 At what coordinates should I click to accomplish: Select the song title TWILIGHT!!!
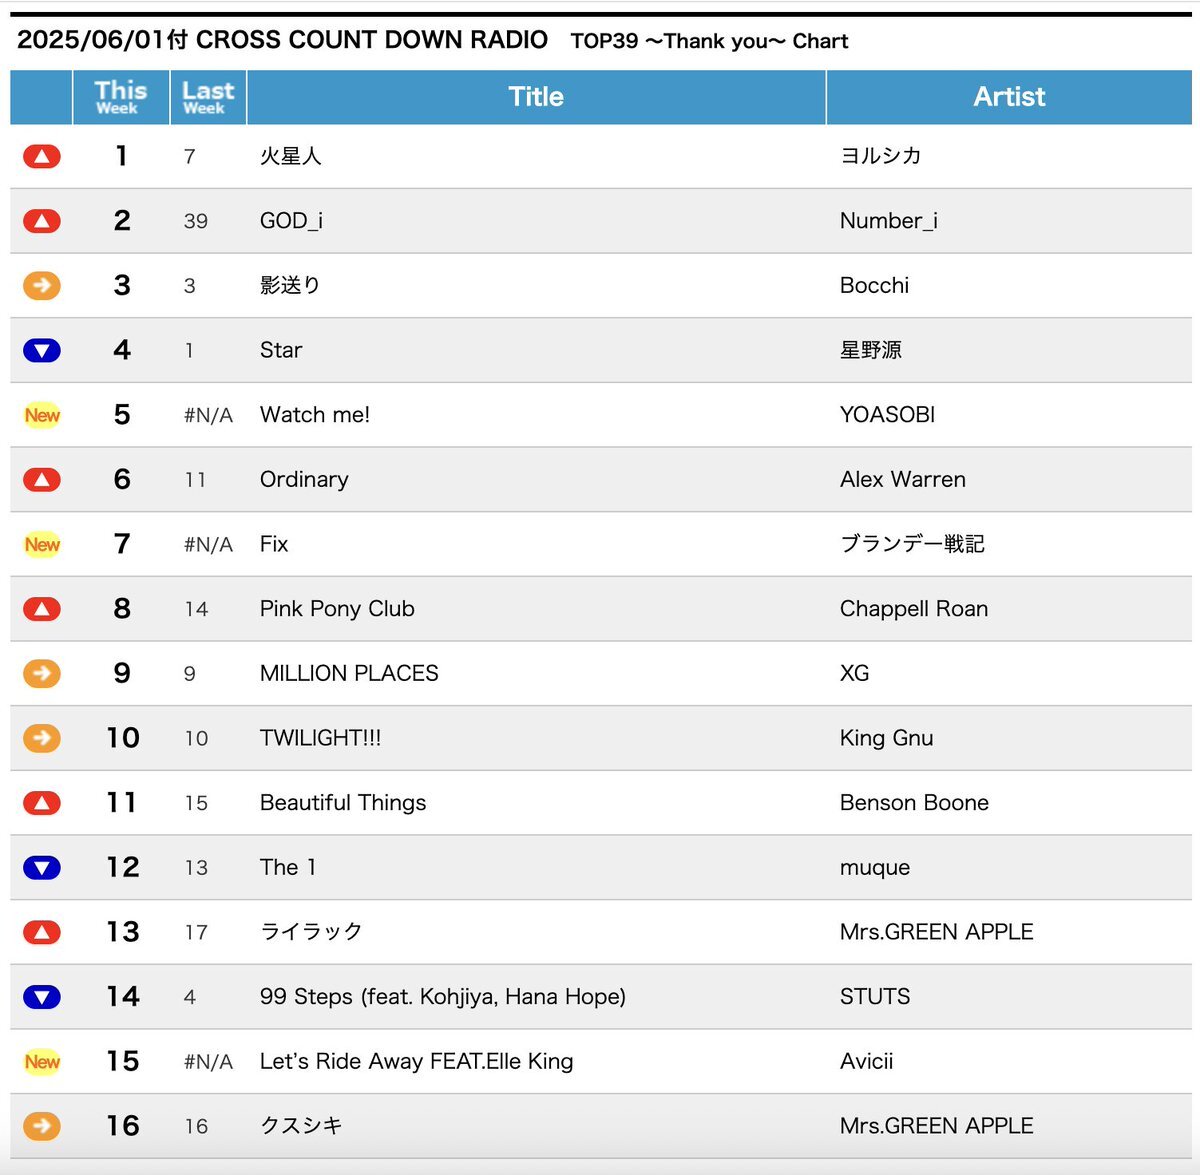[x=320, y=738]
